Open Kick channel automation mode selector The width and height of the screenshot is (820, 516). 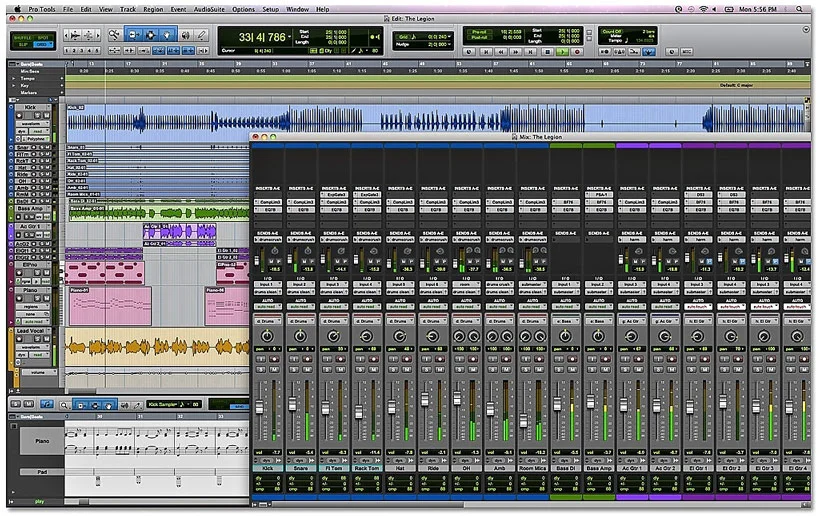tap(268, 307)
